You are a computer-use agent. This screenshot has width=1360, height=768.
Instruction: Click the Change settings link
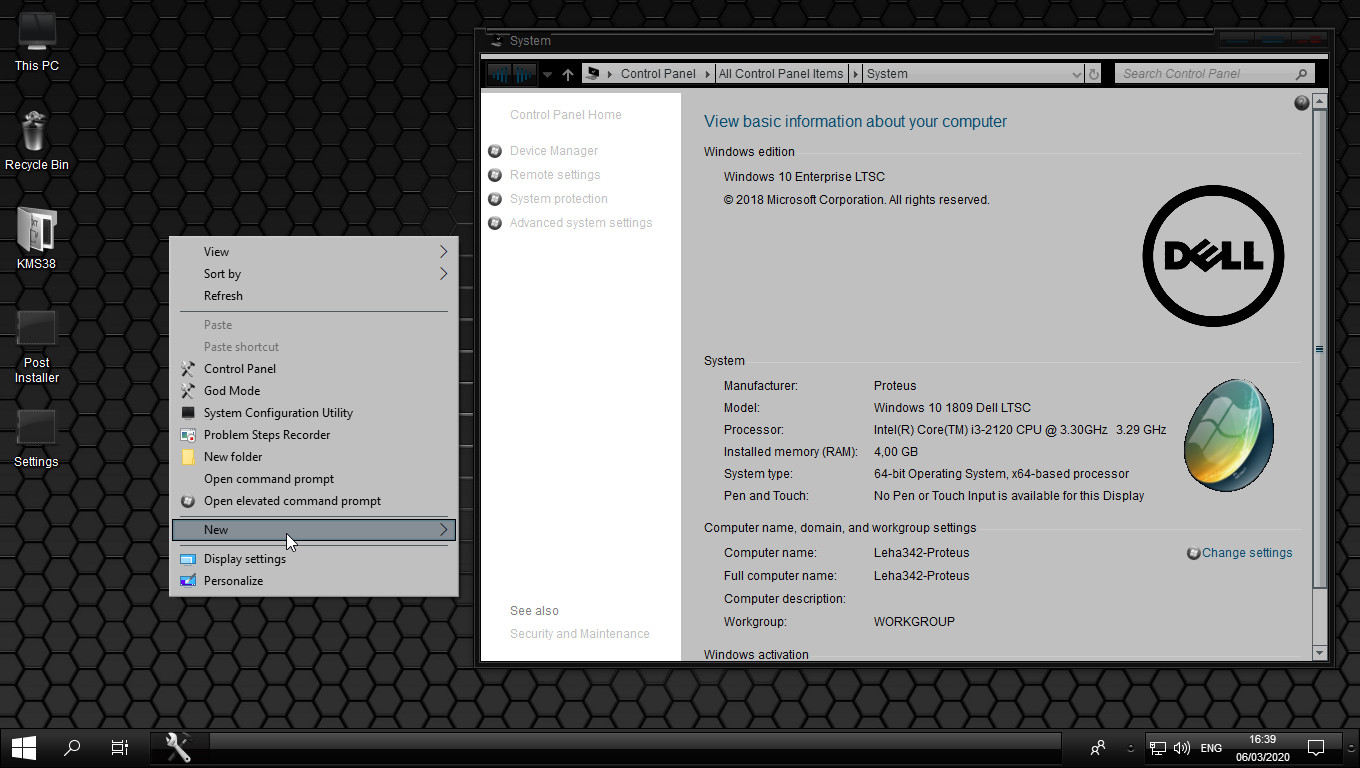pyautogui.click(x=1247, y=553)
